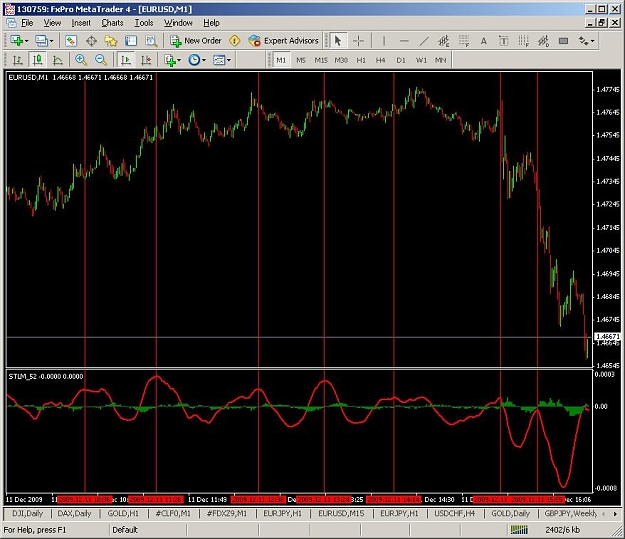The height and width of the screenshot is (539, 625).
Task: Select the Fibonacci Time Zones tool
Action: point(523,41)
